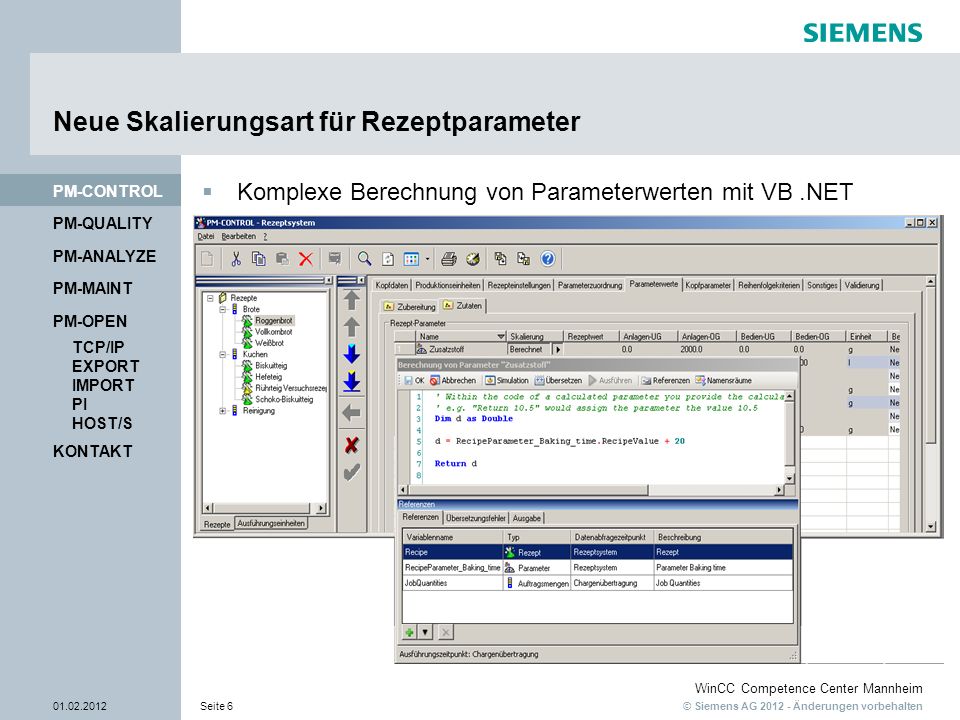Click the code editor horizontal scrollbar
This screenshot has height=720, width=960.
click(x=591, y=490)
